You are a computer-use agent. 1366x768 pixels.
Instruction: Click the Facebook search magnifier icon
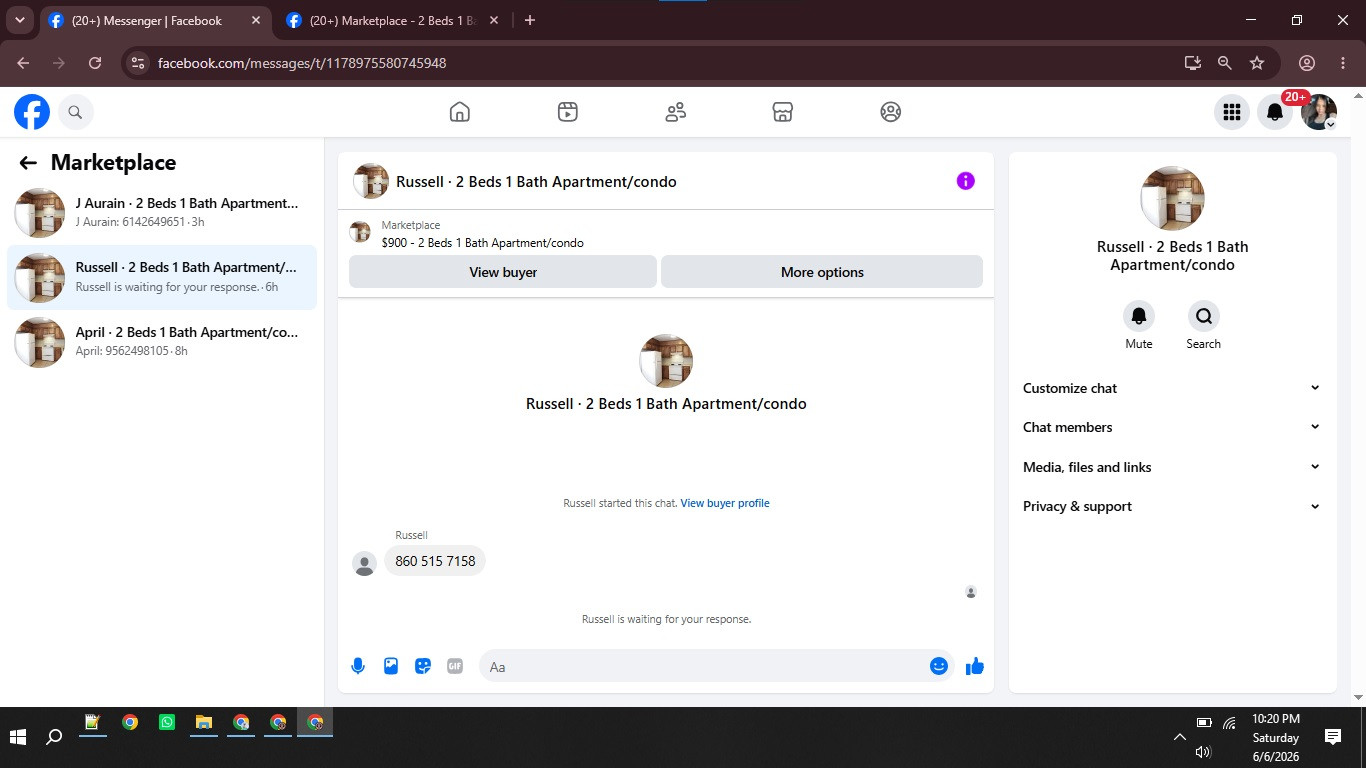point(75,112)
